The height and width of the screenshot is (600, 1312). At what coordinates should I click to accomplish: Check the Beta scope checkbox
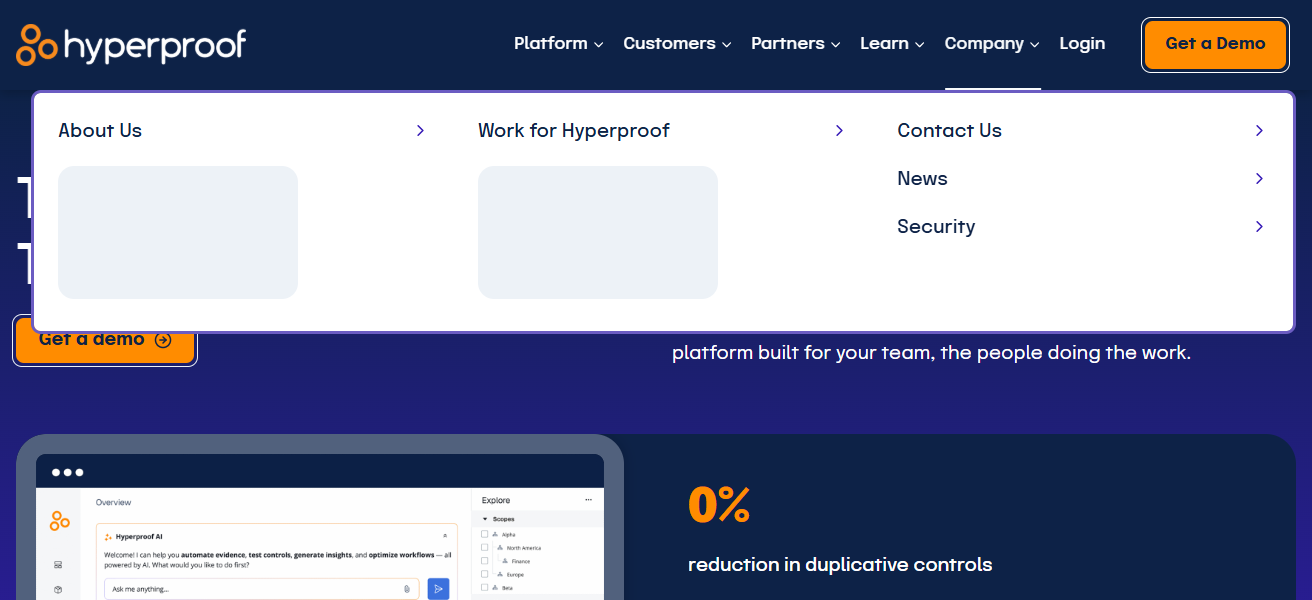pyautogui.click(x=485, y=588)
